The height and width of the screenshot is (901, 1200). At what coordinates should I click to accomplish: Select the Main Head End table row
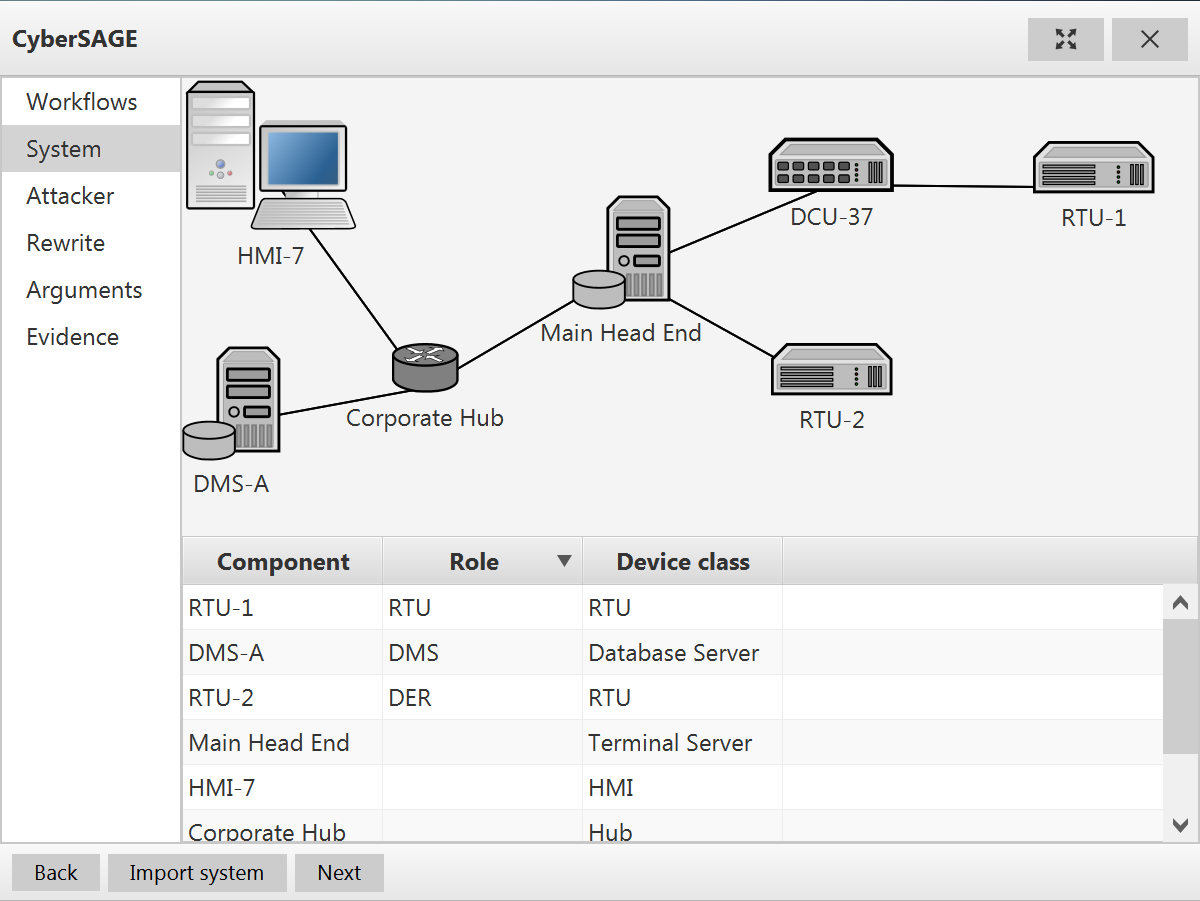269,743
